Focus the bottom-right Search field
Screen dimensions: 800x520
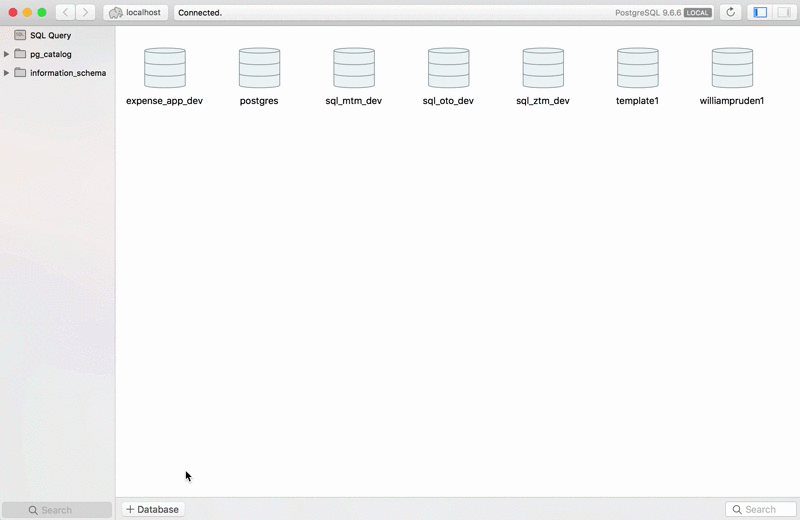[x=761, y=509]
